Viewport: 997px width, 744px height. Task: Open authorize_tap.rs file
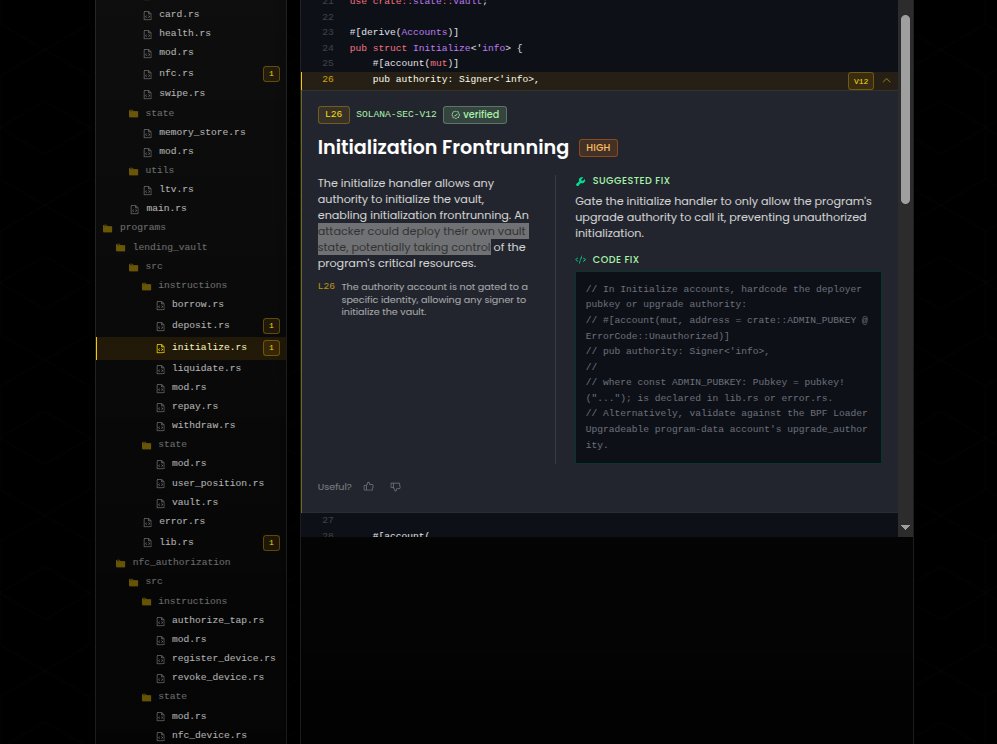tap(217, 620)
